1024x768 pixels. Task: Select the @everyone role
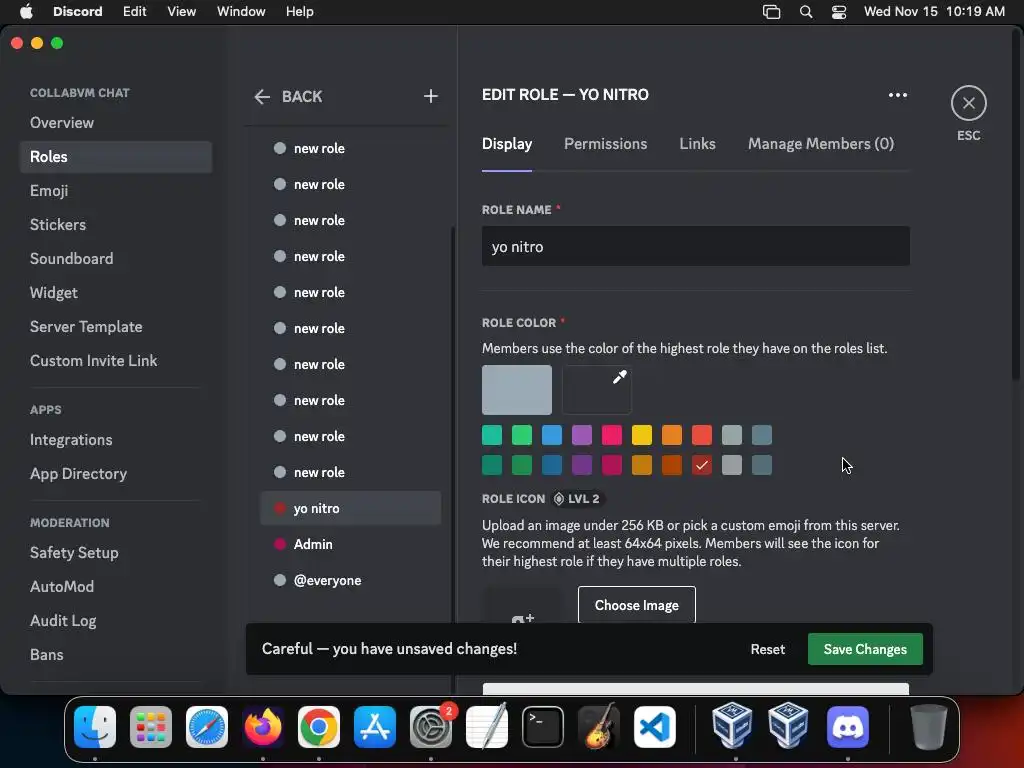point(351,580)
